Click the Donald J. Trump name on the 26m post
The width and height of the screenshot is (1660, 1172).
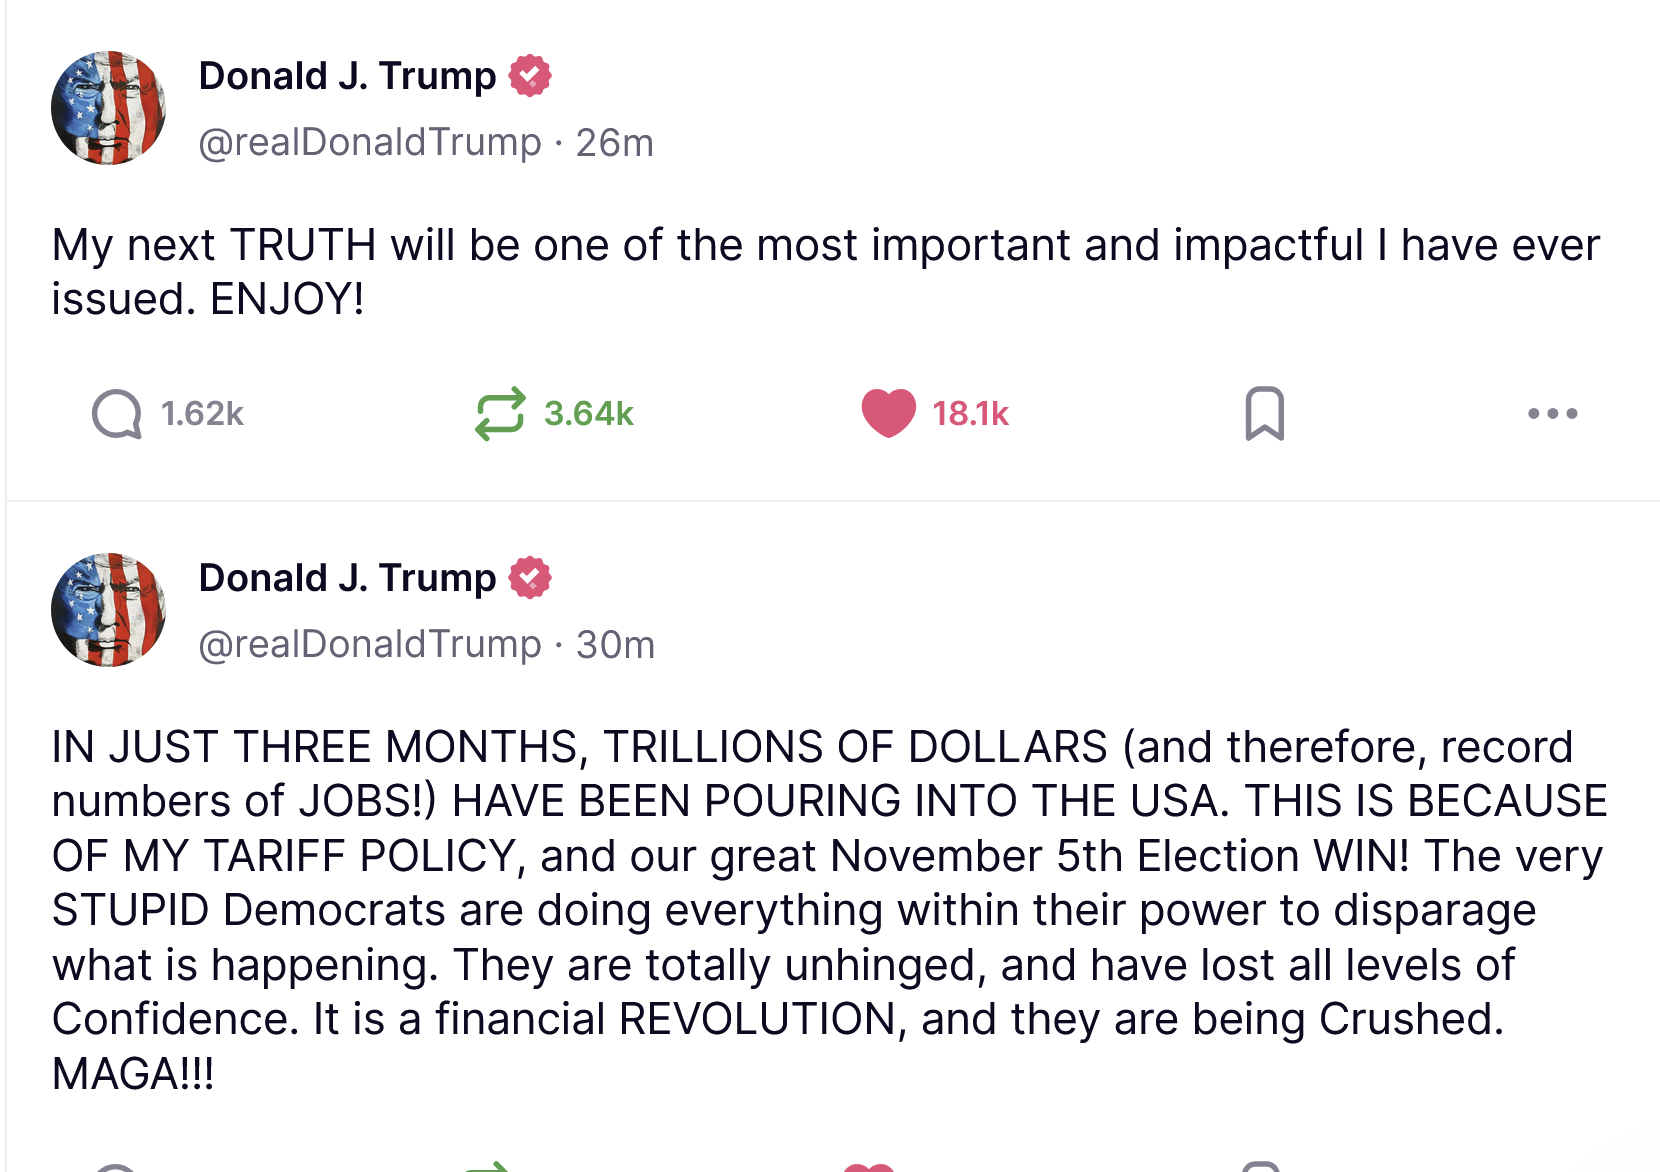tap(347, 76)
